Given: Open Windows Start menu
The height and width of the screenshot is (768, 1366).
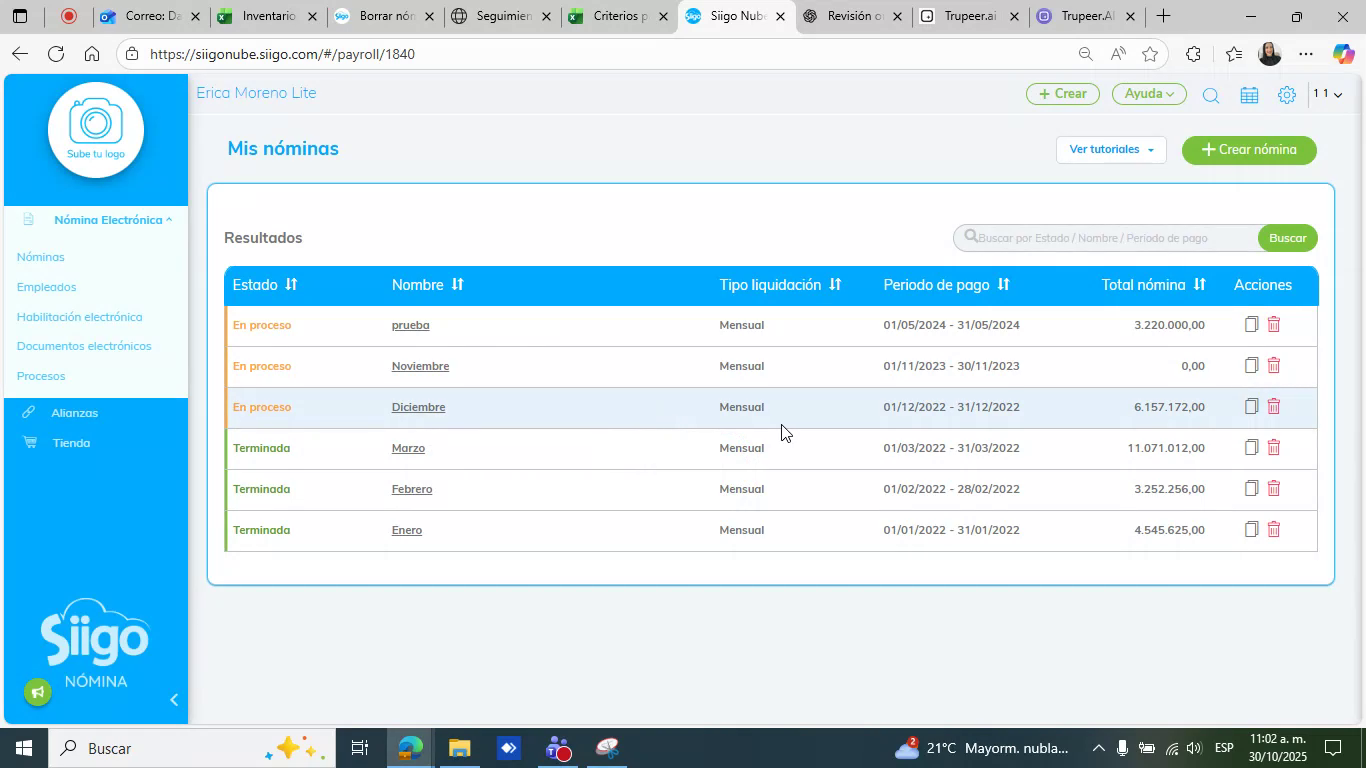Looking at the screenshot, I should coord(23,748).
